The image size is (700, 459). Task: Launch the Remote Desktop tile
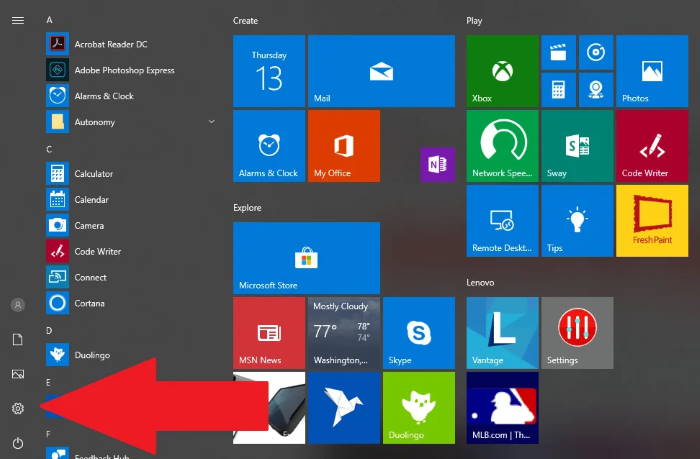click(x=502, y=221)
